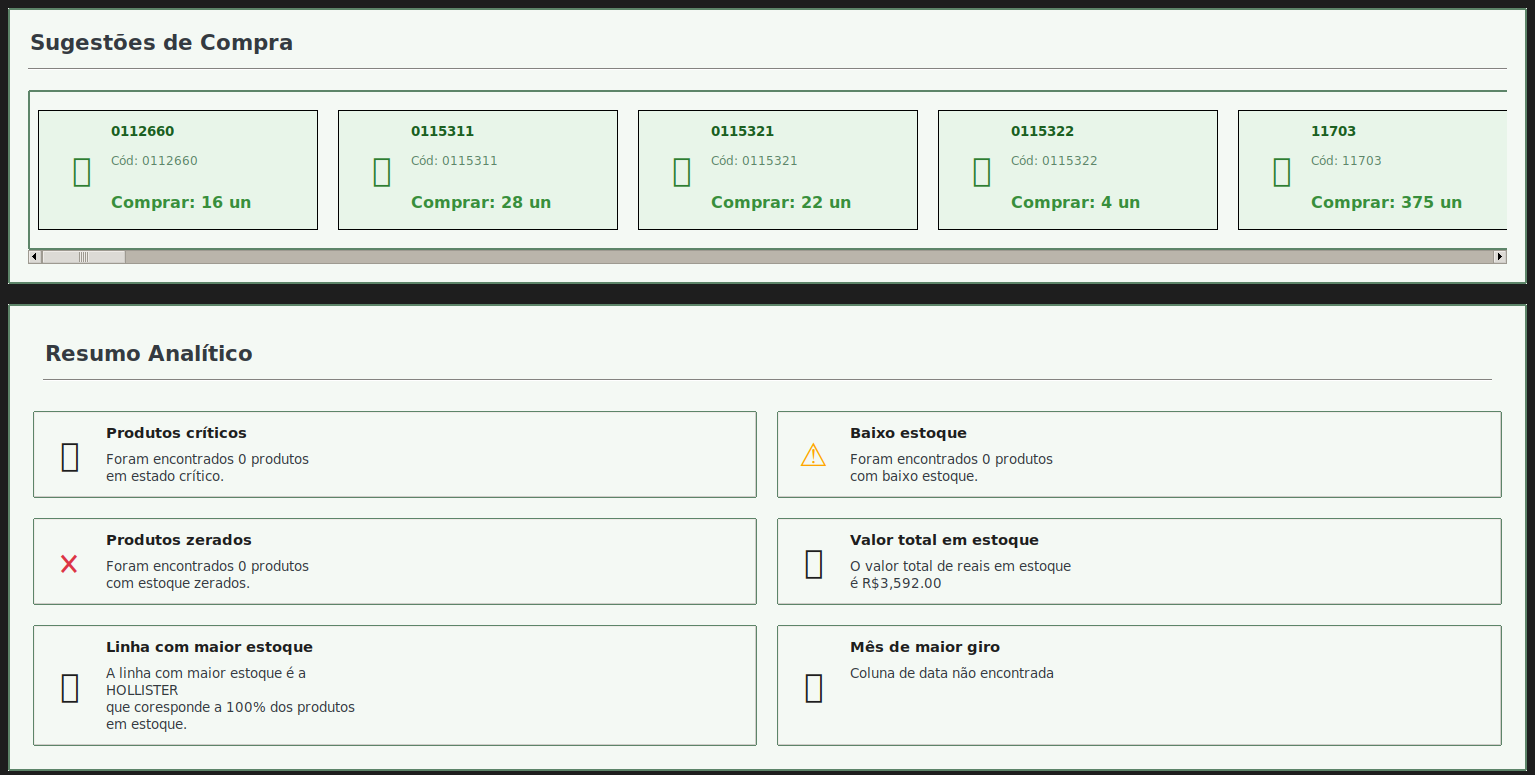Click the icon in product card 0112660

82,172
